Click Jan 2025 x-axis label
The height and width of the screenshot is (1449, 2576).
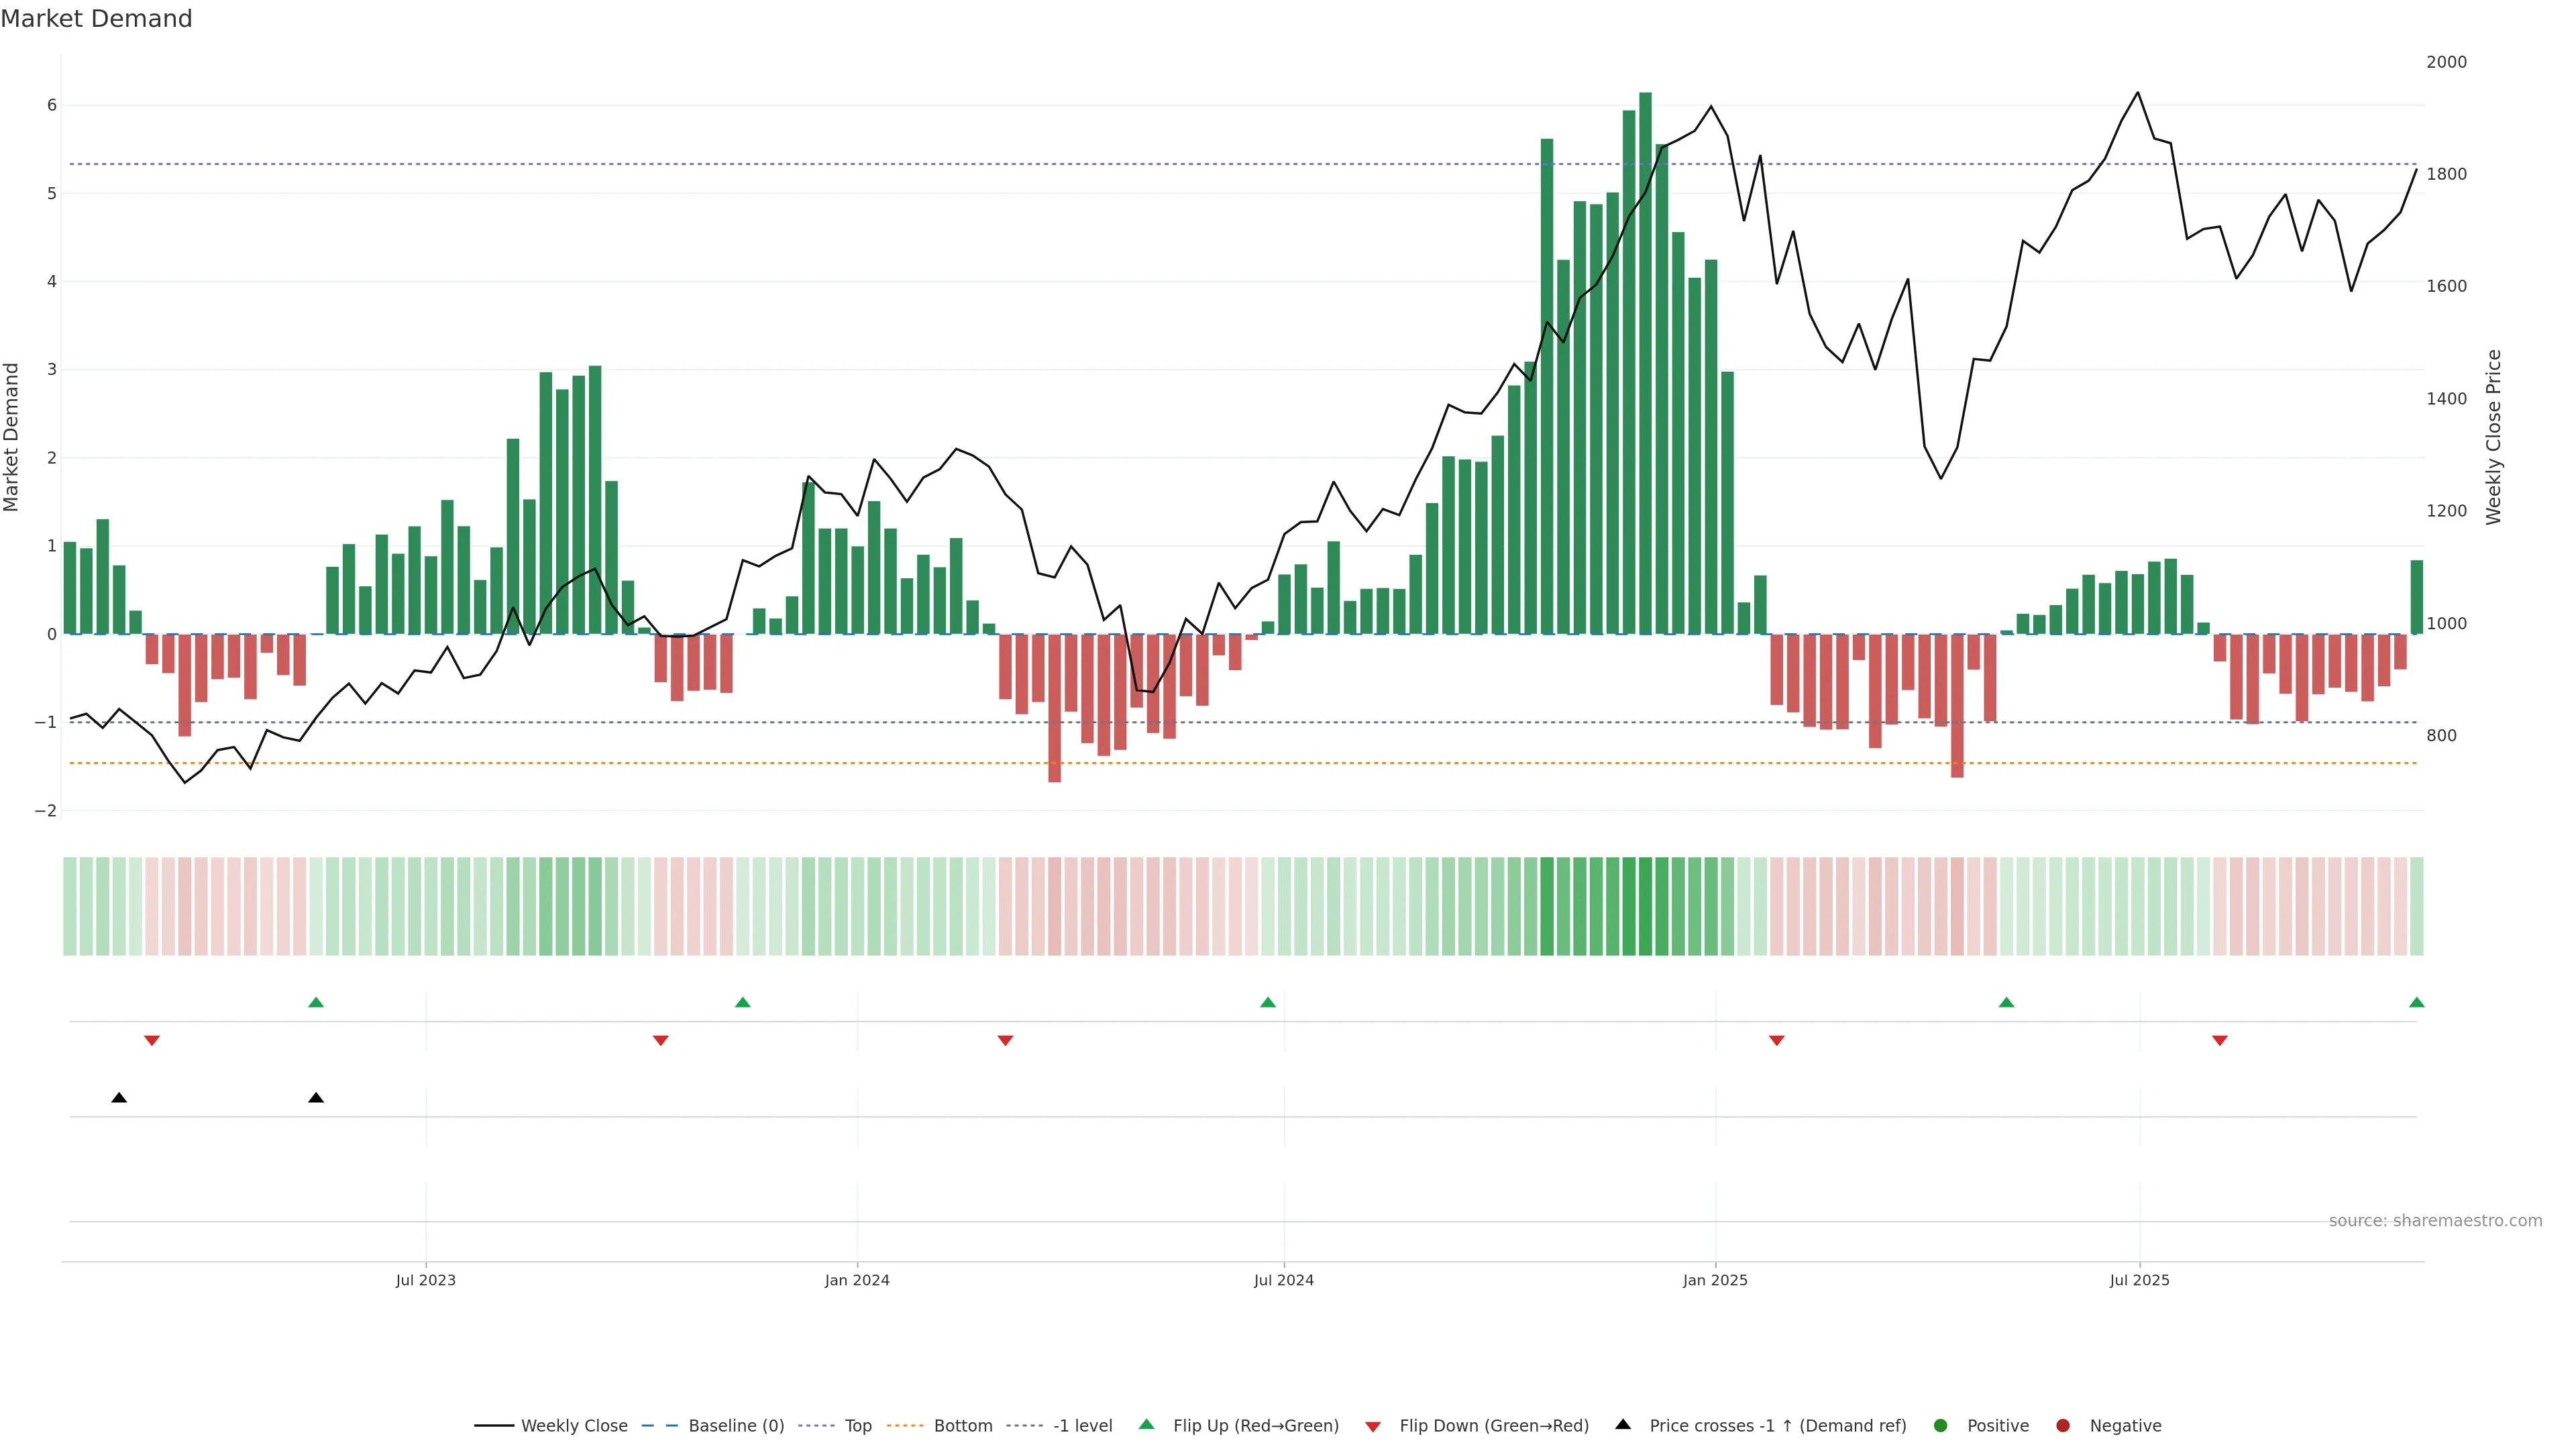(x=1715, y=1280)
